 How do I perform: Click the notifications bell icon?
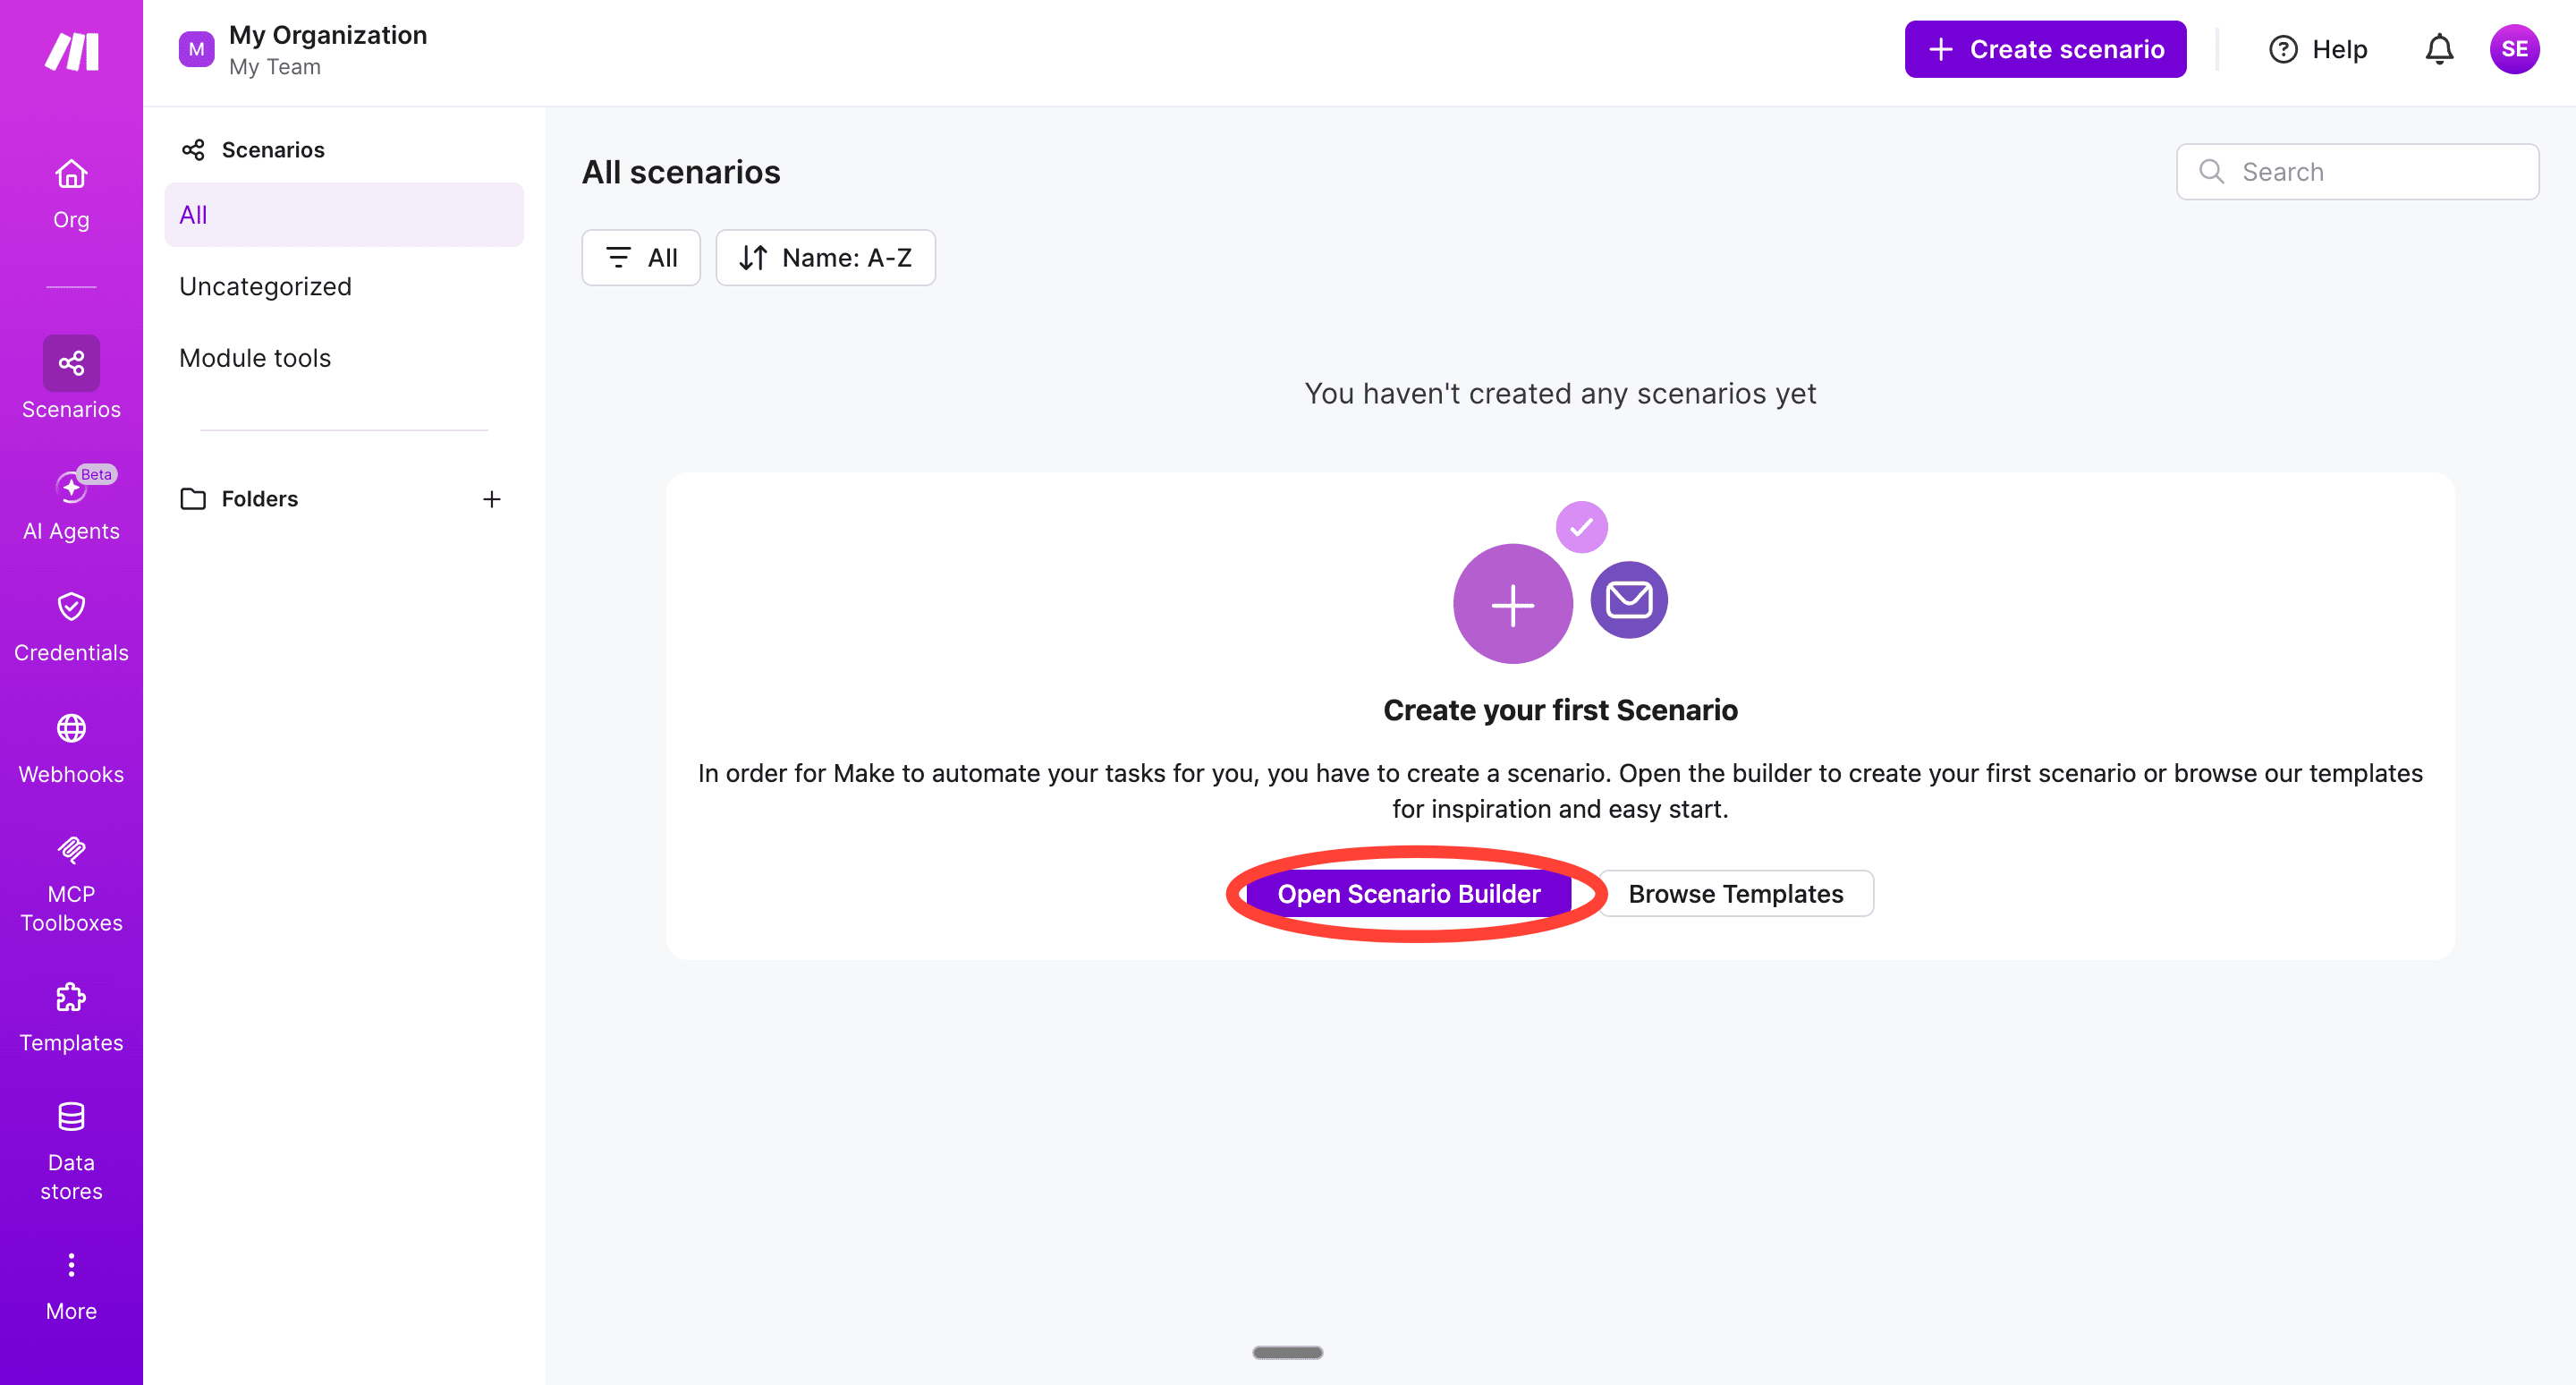2438,50
